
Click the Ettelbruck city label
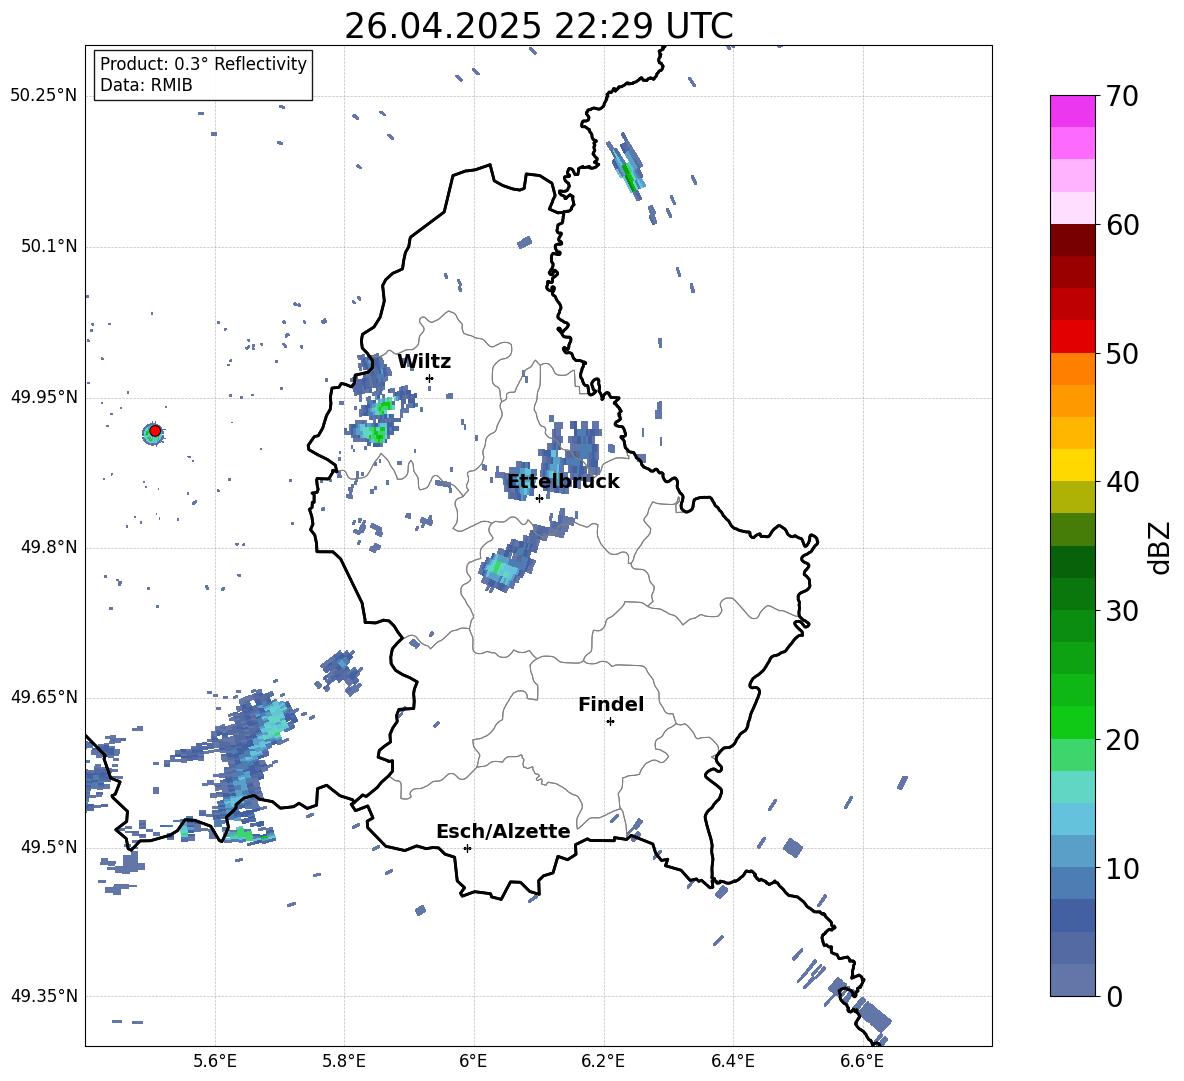click(563, 482)
